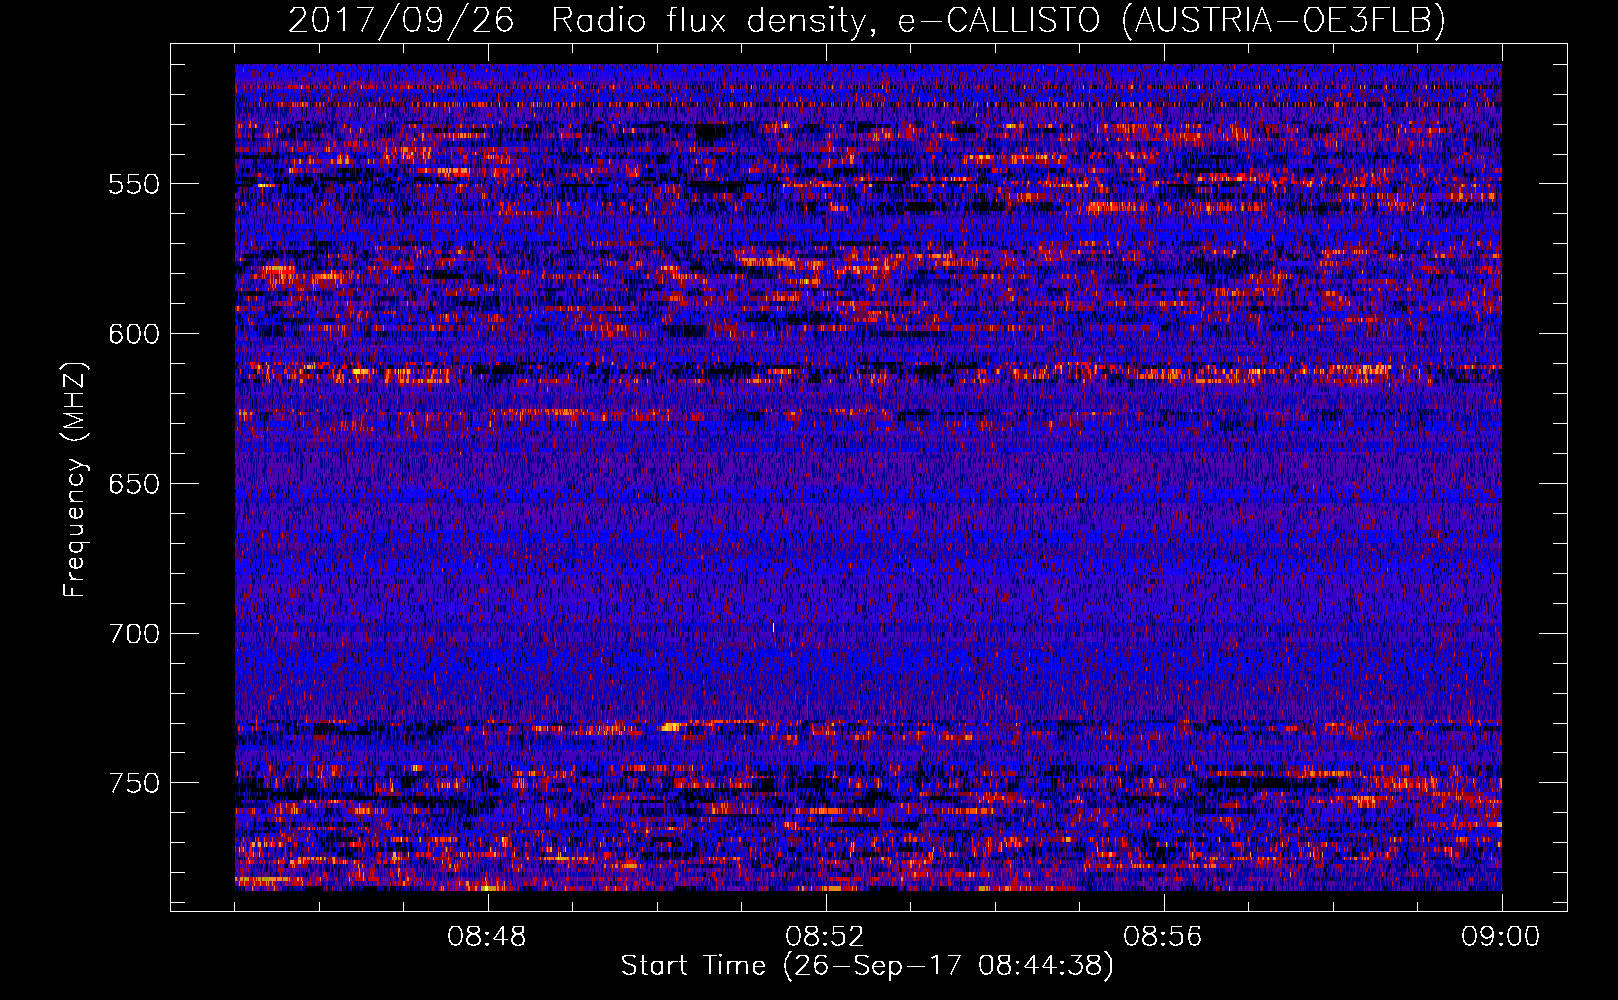Viewport: 1618px width, 1000px height.
Task: Click the 08:52 time axis label
Action: [x=825, y=937]
